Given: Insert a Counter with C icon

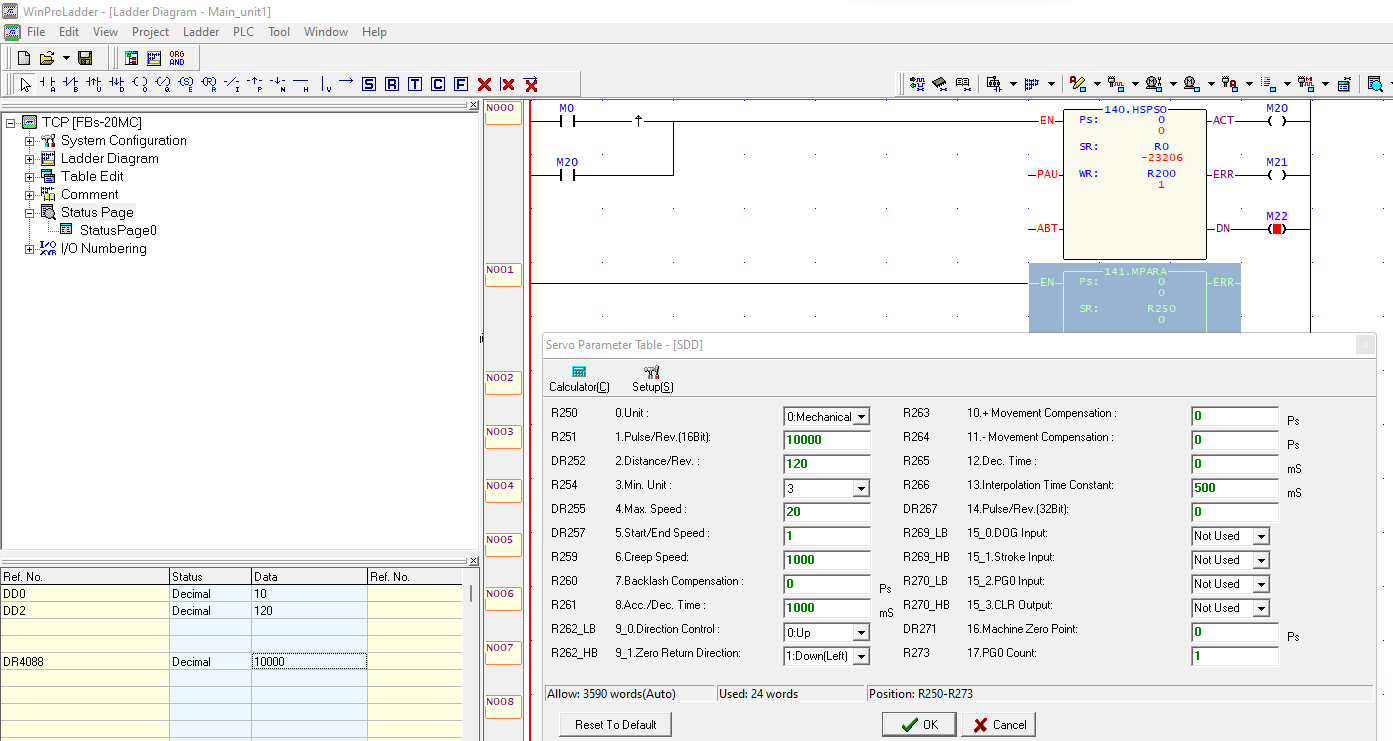Looking at the screenshot, I should (x=438, y=84).
